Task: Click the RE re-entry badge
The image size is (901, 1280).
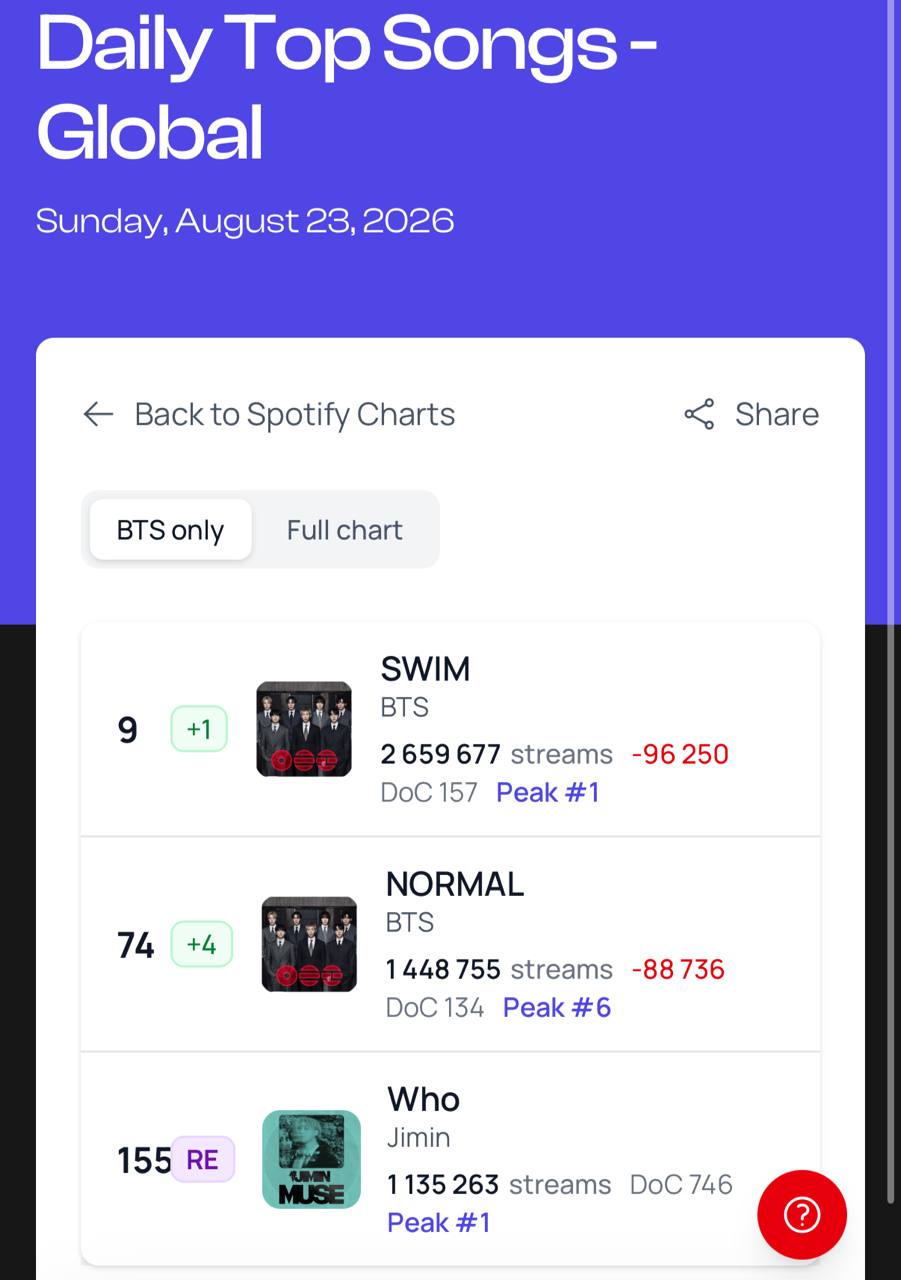Action: coord(203,1159)
